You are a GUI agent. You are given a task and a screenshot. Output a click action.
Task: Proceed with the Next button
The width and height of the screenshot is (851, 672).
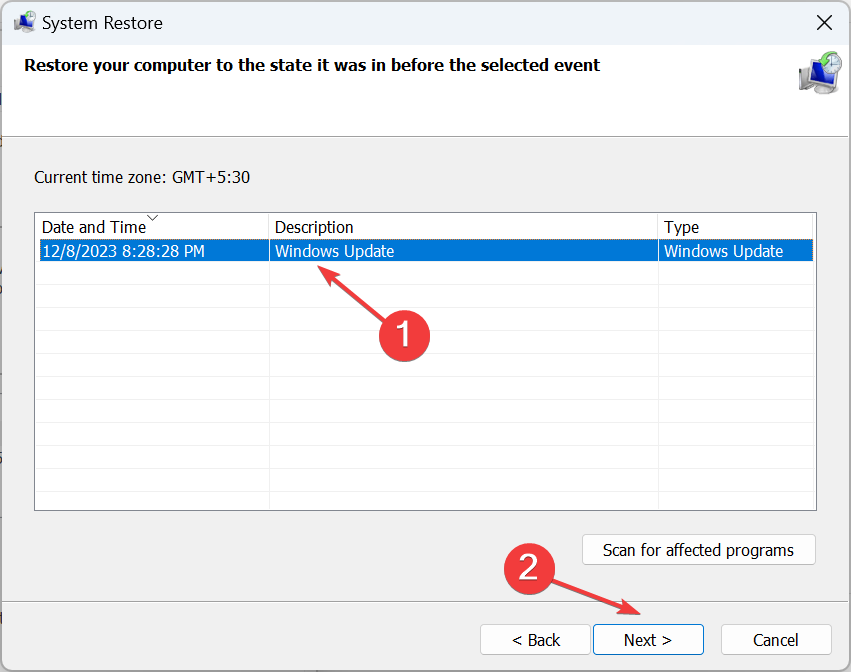(648, 640)
